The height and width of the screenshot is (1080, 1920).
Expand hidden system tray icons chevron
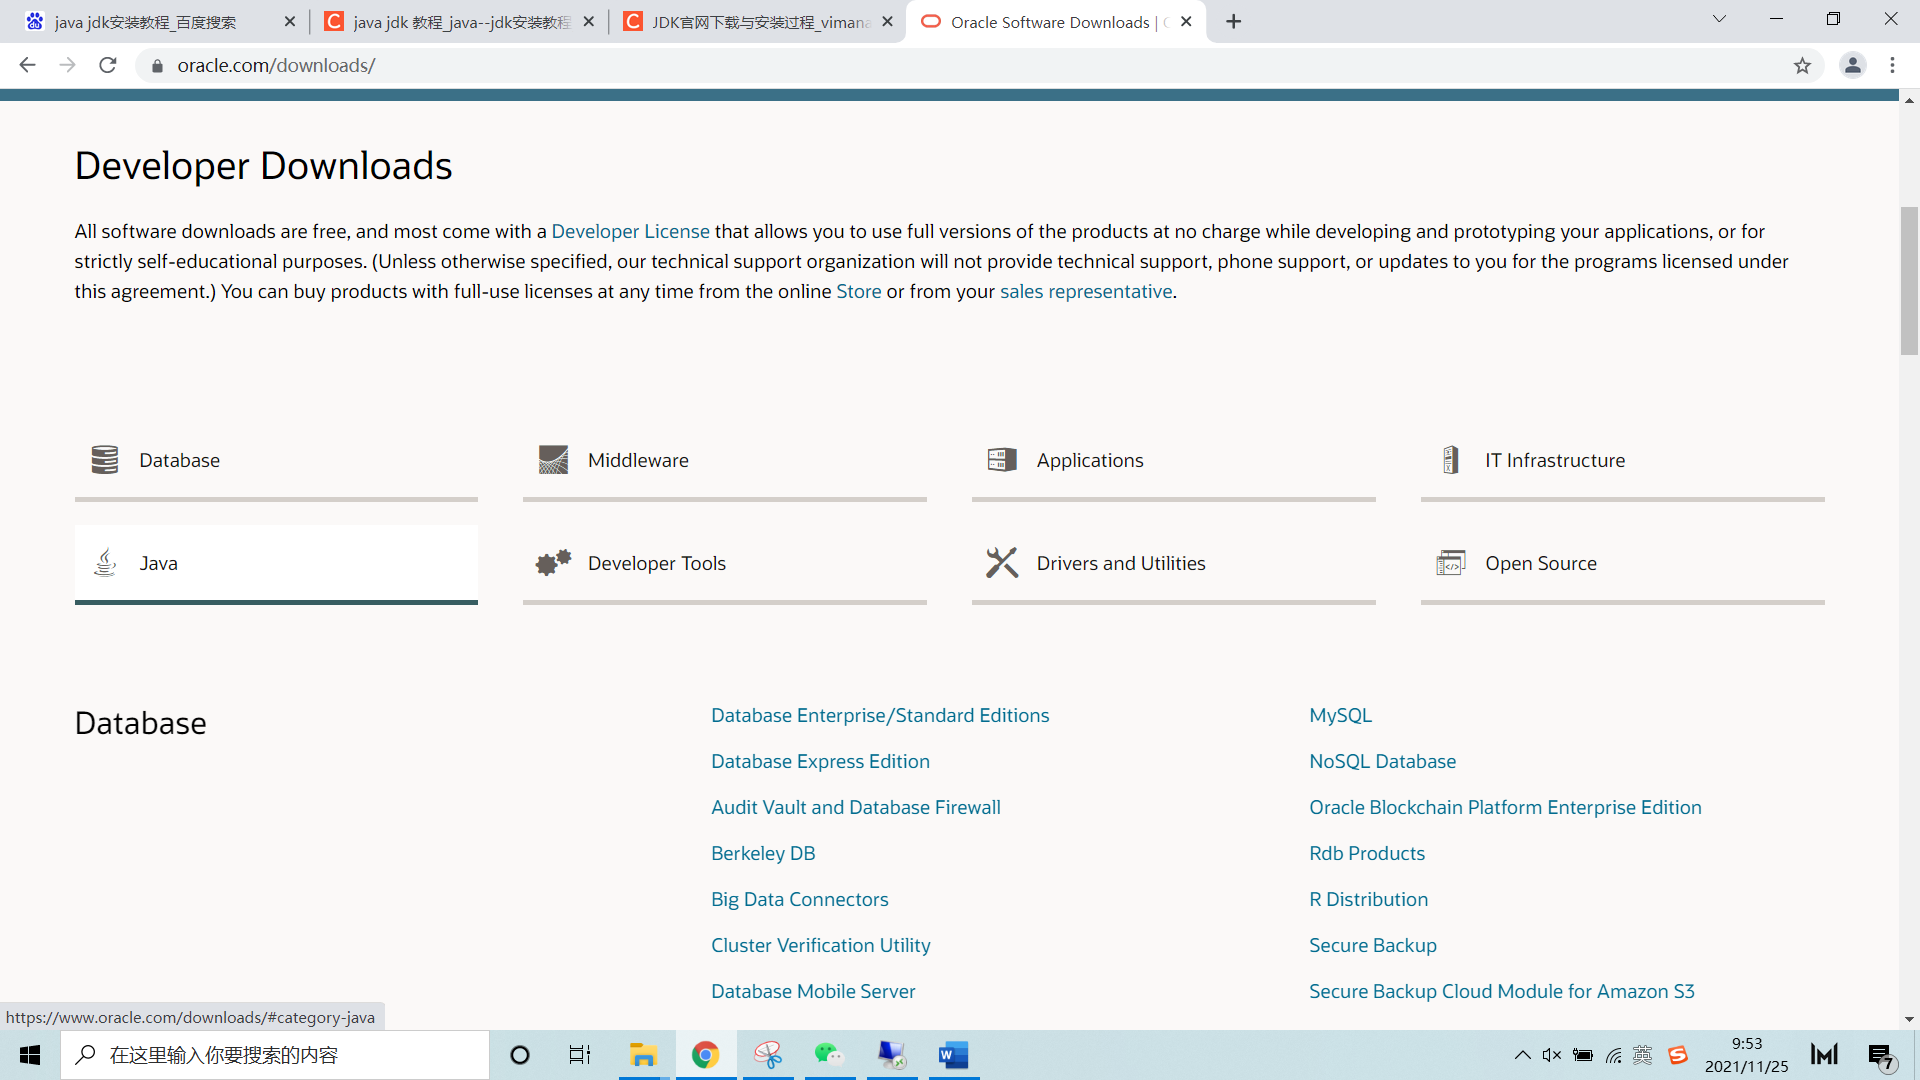pyautogui.click(x=1522, y=1055)
